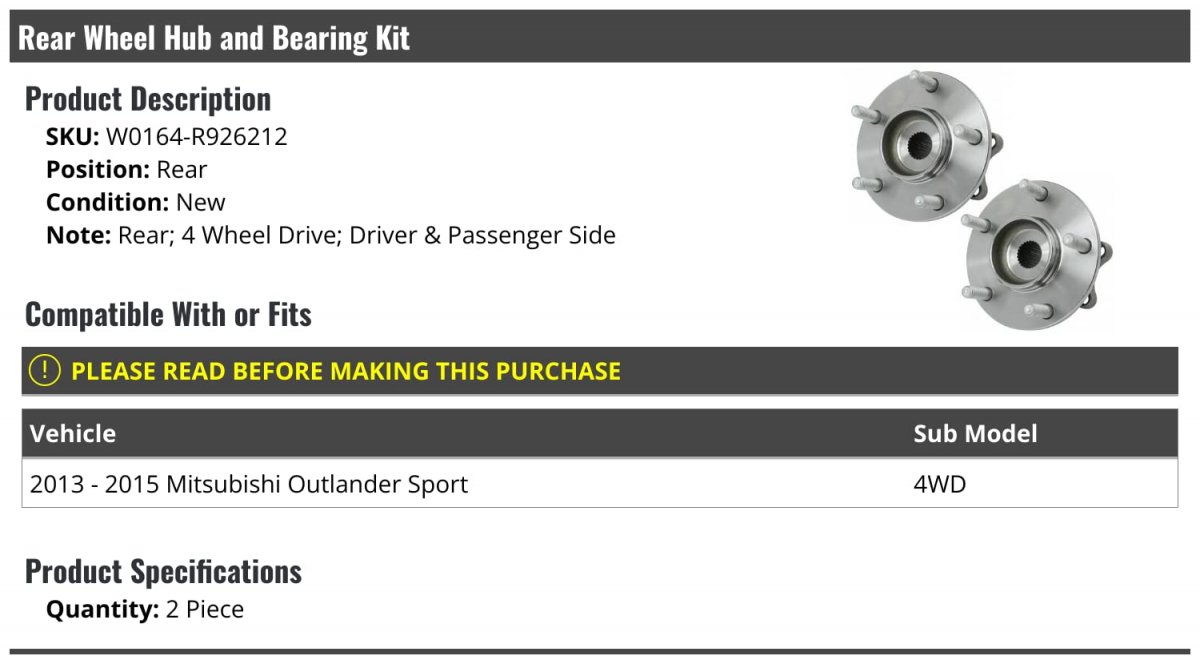Image resolution: width=1200 pixels, height=664 pixels.
Task: Click the 4WD sub model cell
Action: pyautogui.click(x=940, y=484)
